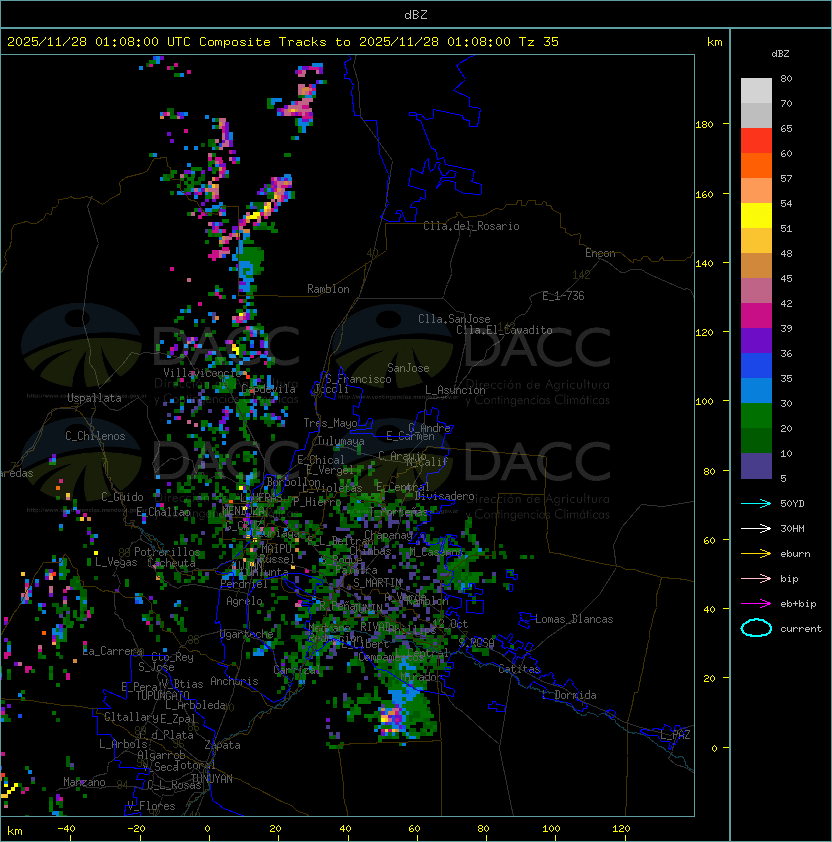832x842 pixels.
Task: Click the Encon map label
Action: click(x=600, y=253)
